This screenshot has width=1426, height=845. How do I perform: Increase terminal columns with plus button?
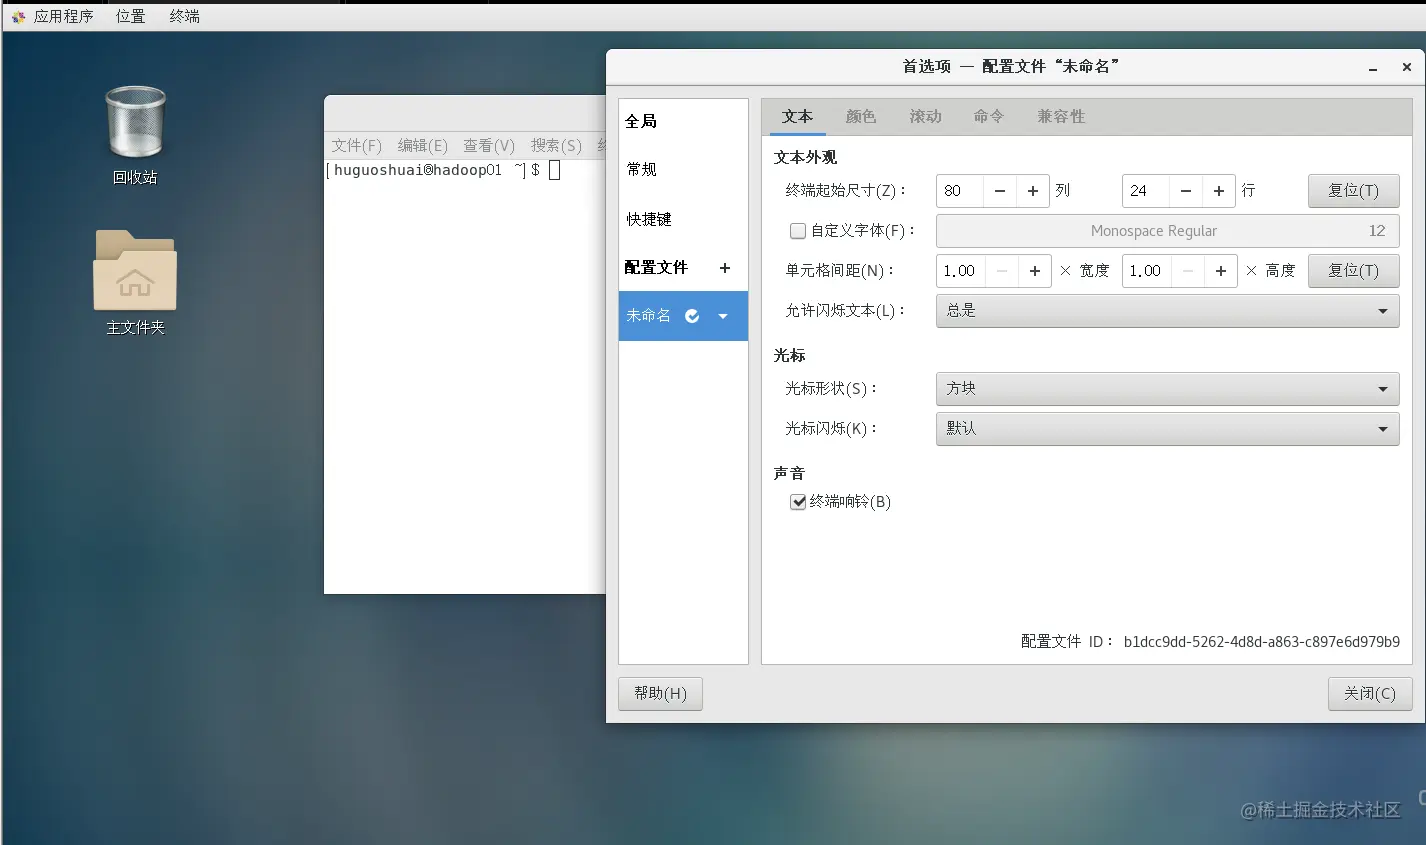tap(1033, 191)
